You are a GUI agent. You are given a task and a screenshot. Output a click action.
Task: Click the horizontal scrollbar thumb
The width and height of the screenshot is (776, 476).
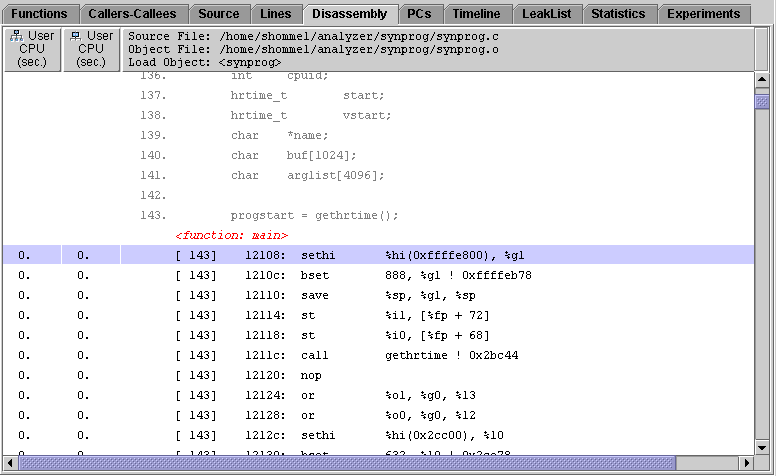tap(347, 463)
